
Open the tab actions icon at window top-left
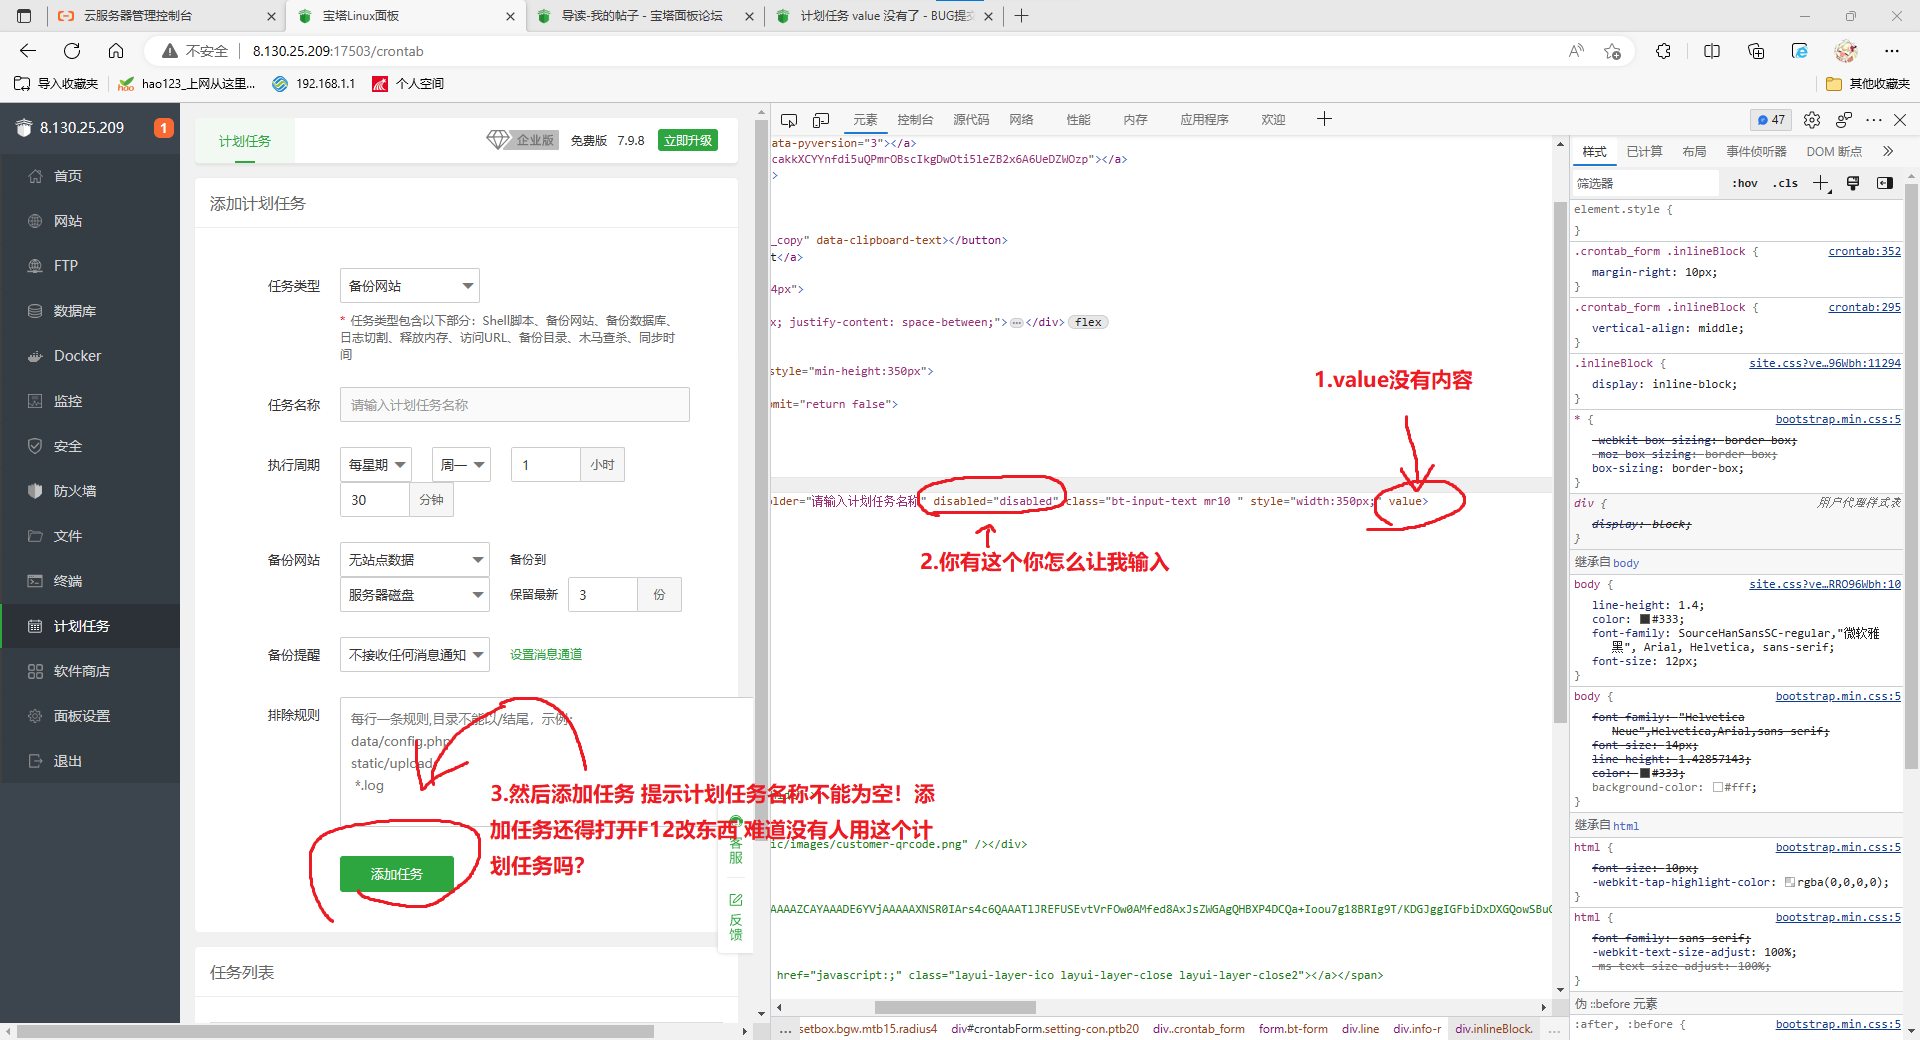point(24,16)
